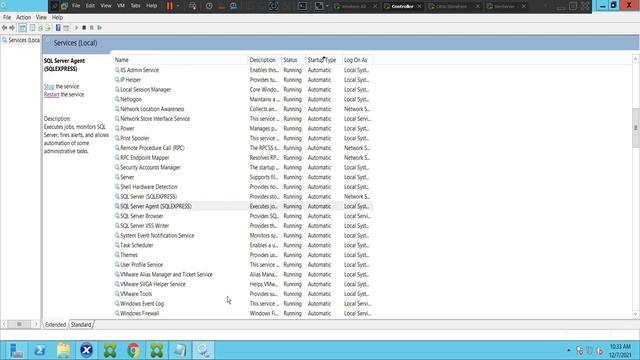Click the Stop Service square icon
Viewport: 640px width, 360px height.
[x=84, y=28]
